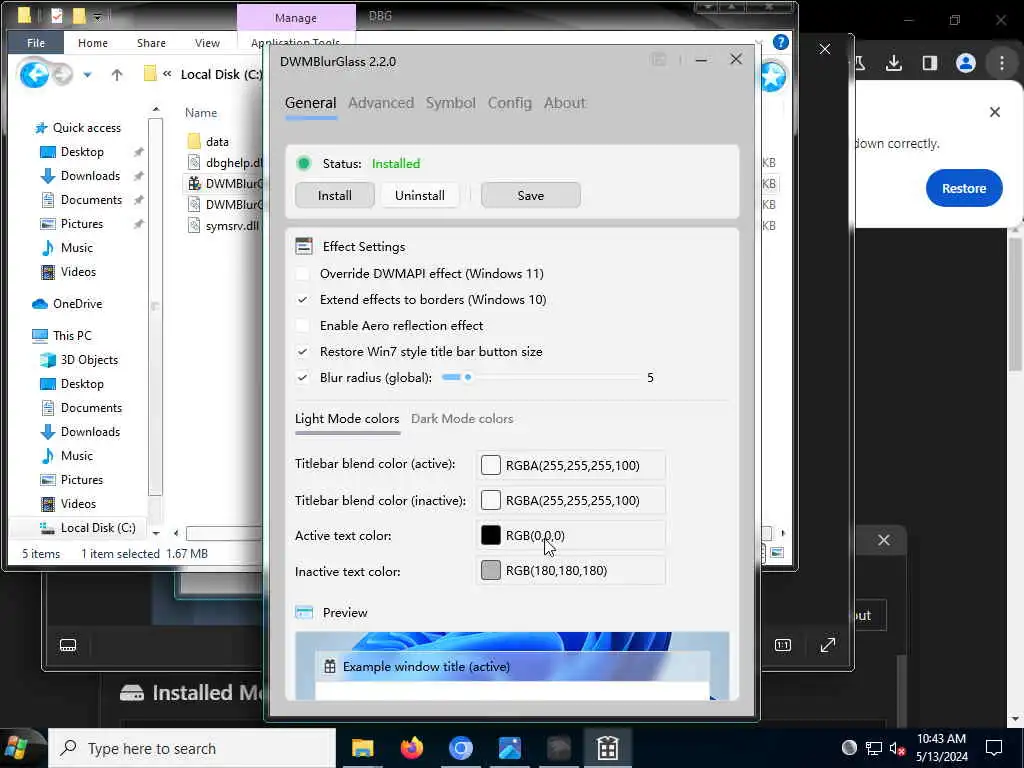Click the network tray icon
The width and height of the screenshot is (1024, 768).
(x=874, y=748)
